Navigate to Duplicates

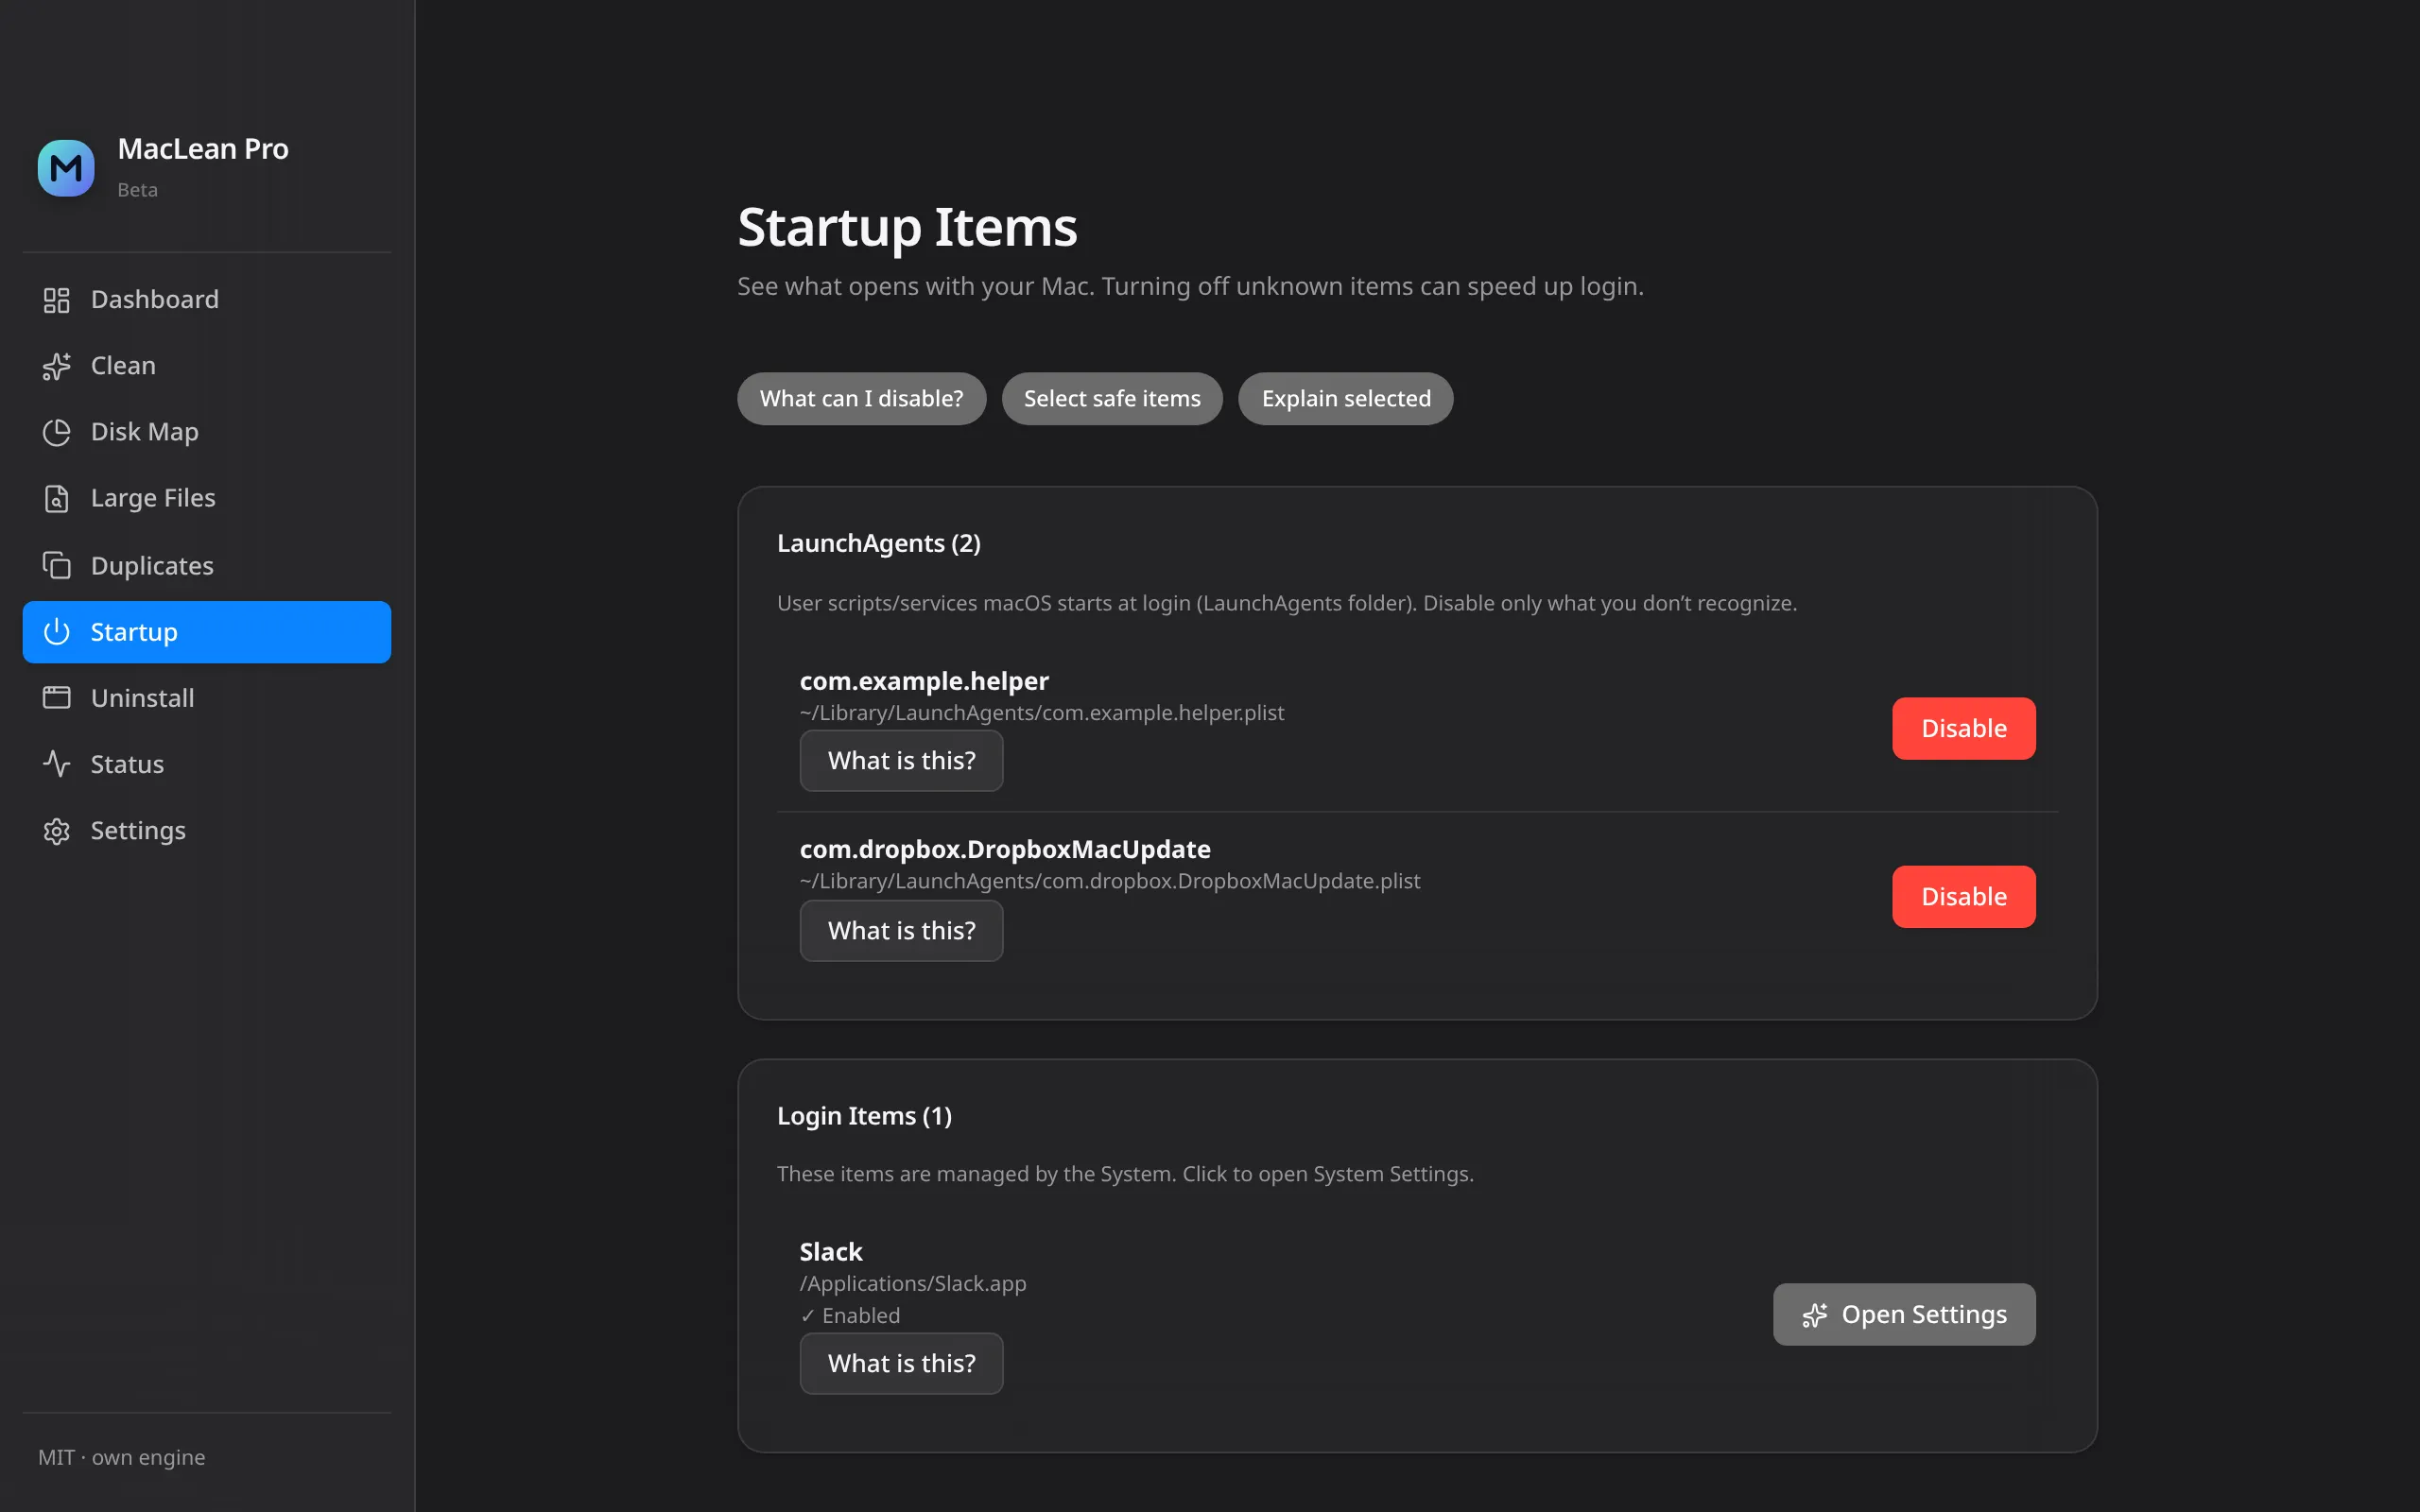pos(207,565)
